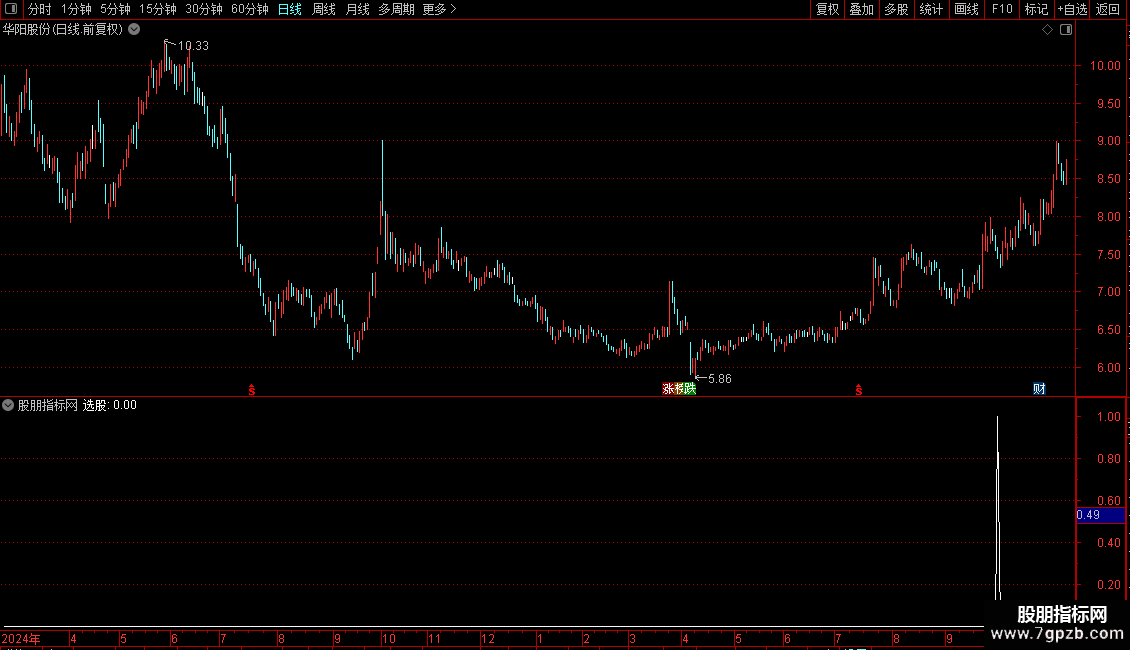Click the green 跌 event marker
This screenshot has height=650, width=1130.
coord(690,389)
